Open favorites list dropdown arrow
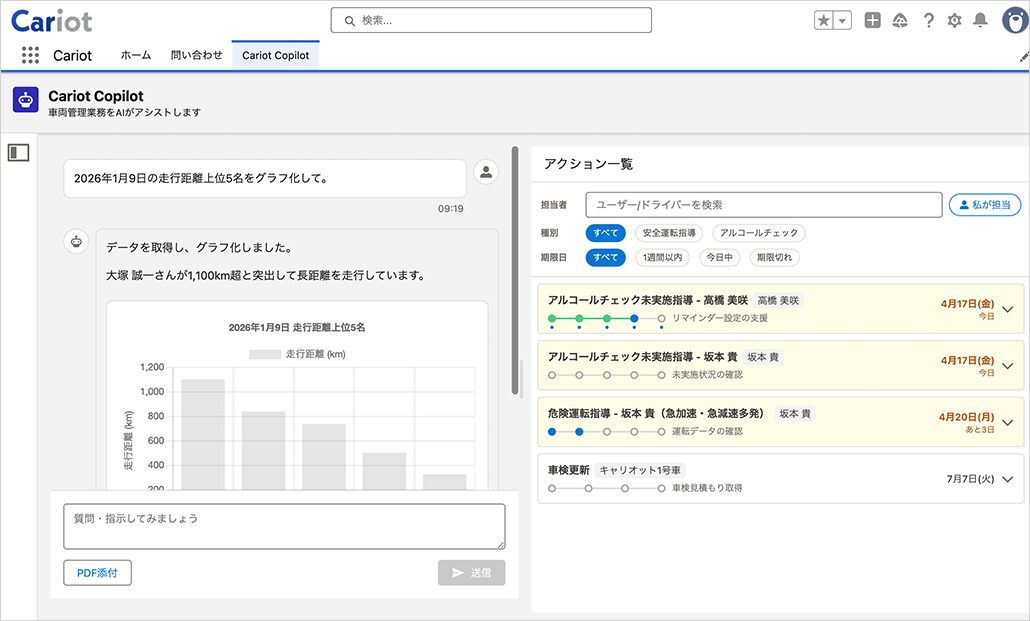The height and width of the screenshot is (621, 1030). tap(842, 20)
